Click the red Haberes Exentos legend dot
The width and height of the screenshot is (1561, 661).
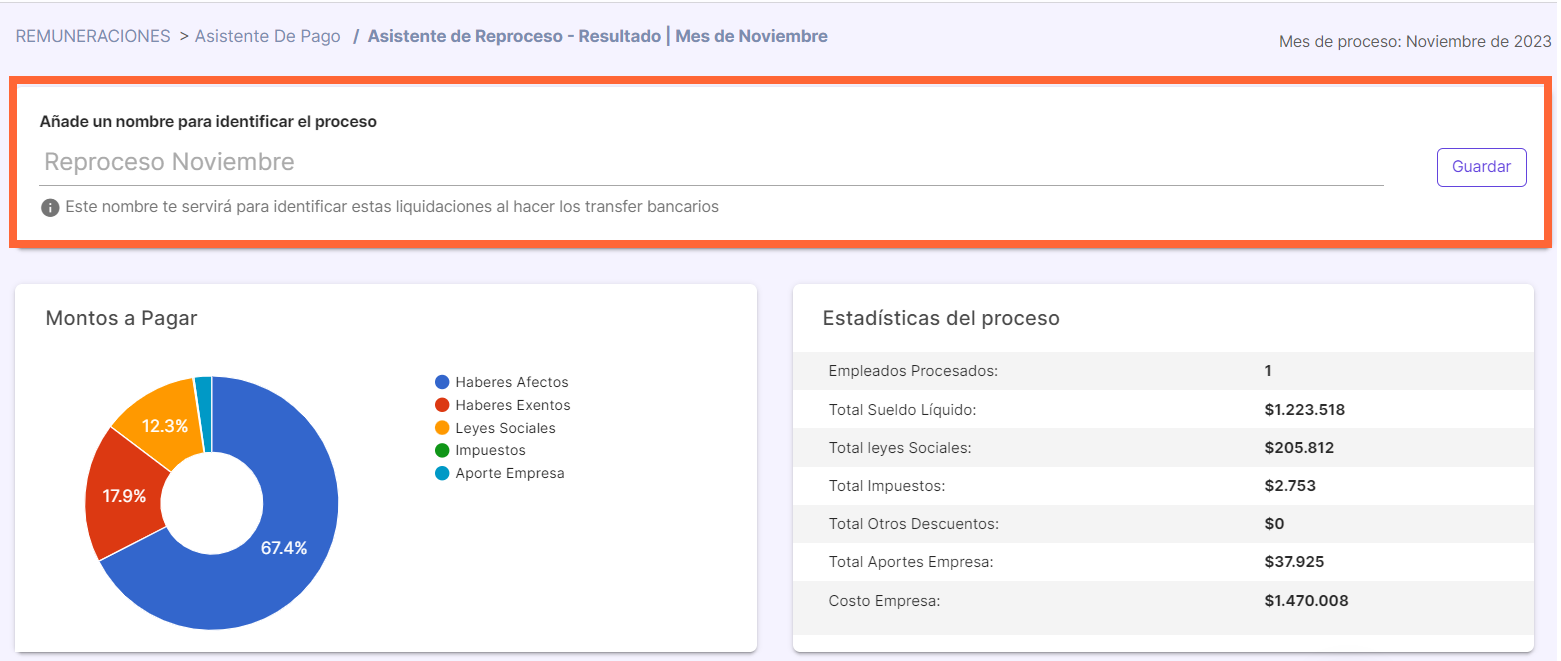click(441, 405)
